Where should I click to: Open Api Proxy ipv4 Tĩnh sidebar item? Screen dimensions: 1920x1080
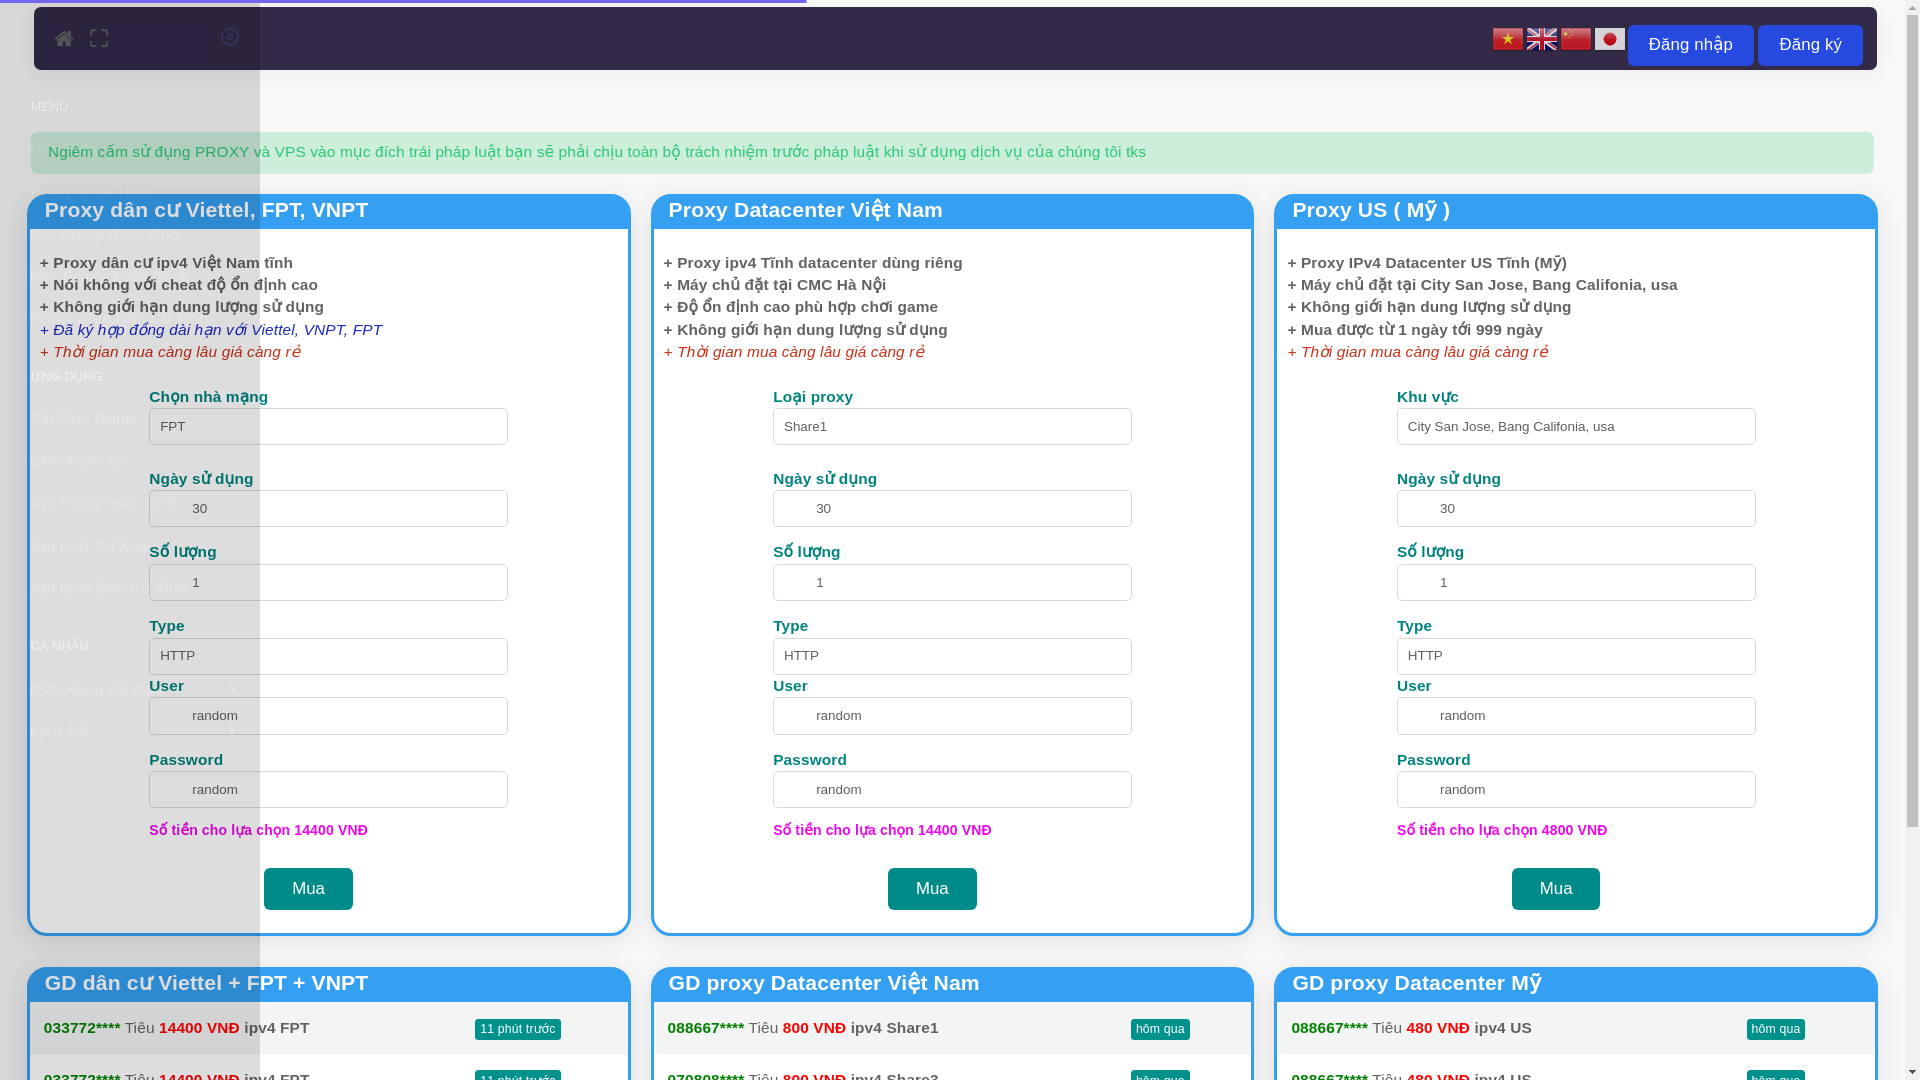103,503
